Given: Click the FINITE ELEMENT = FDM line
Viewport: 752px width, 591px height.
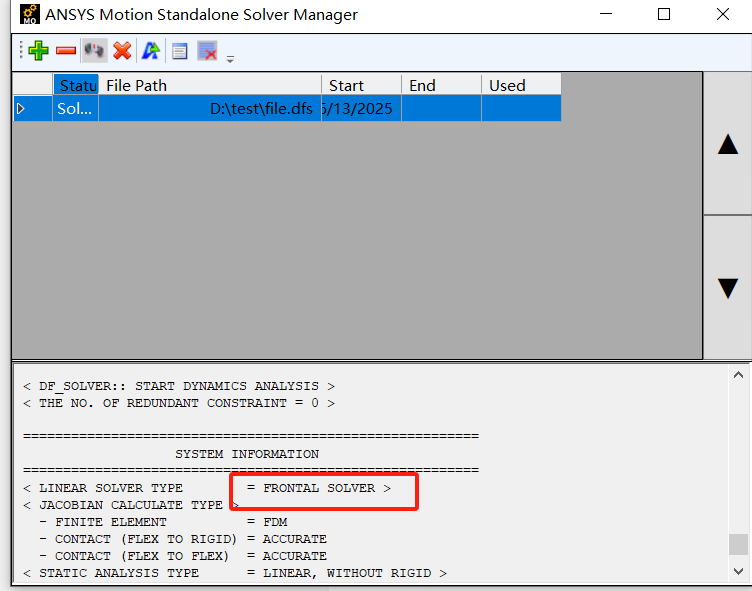Looking at the screenshot, I should point(164,522).
